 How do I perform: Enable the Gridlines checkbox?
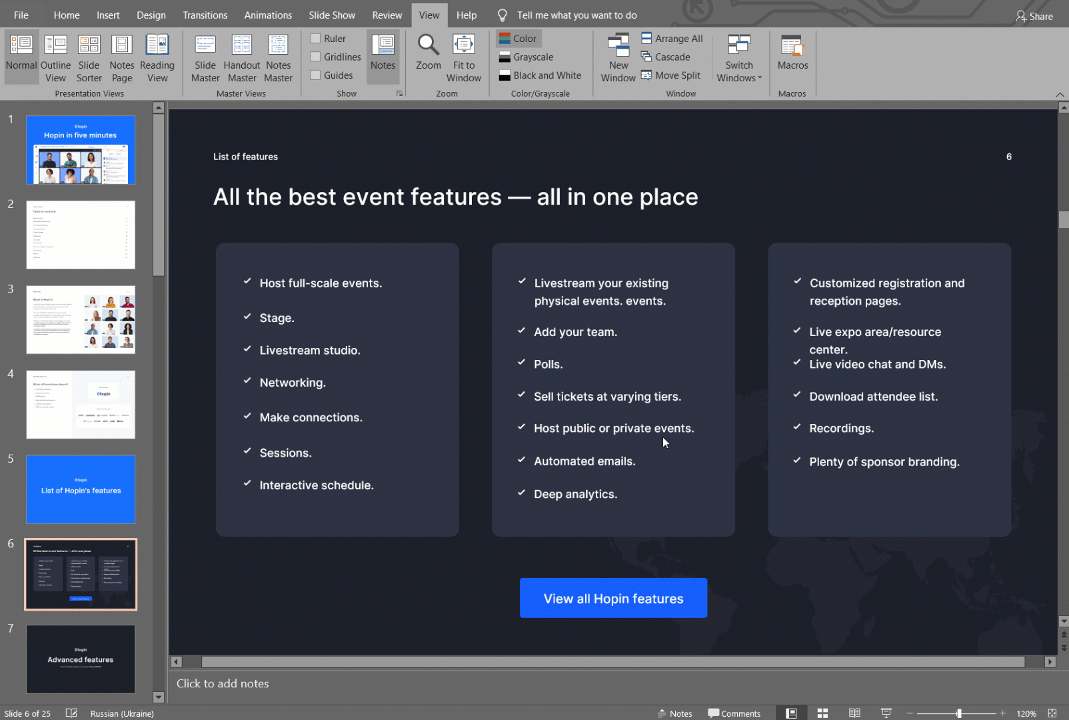point(316,57)
